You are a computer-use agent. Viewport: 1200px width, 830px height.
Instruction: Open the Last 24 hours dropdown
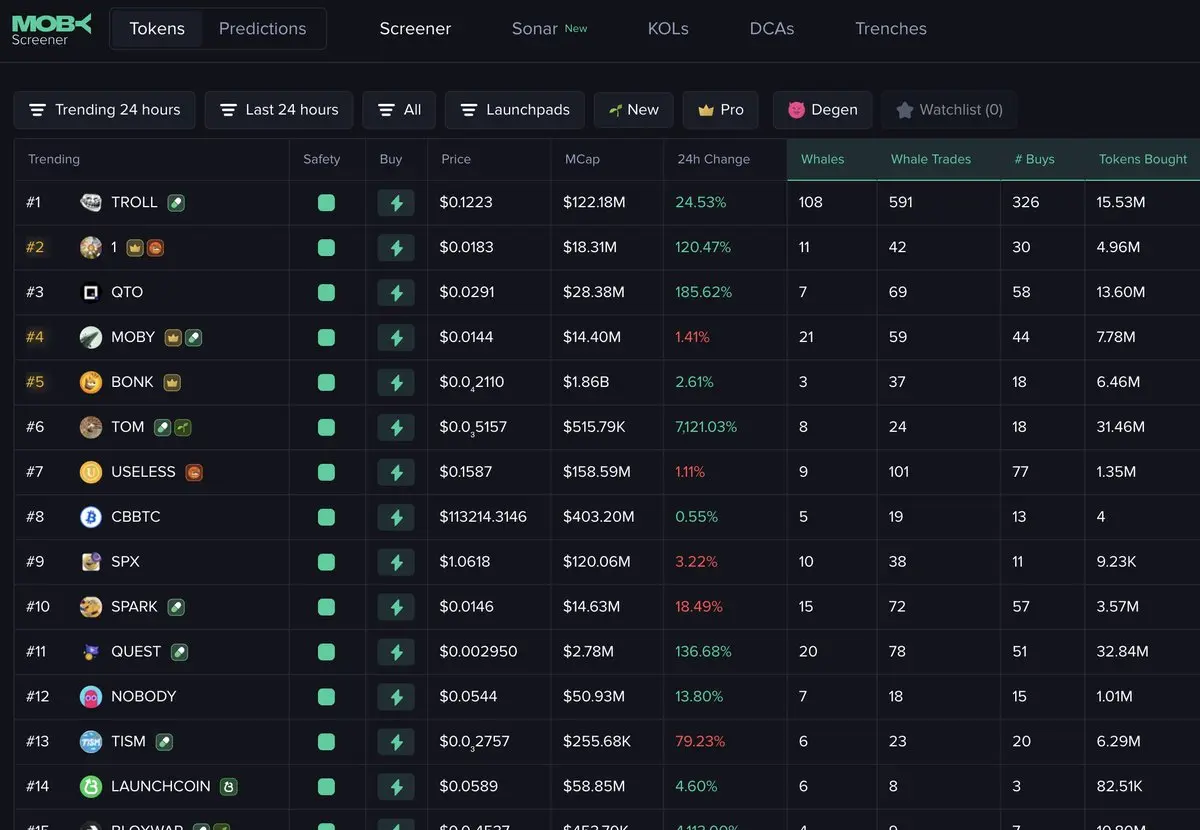[279, 110]
